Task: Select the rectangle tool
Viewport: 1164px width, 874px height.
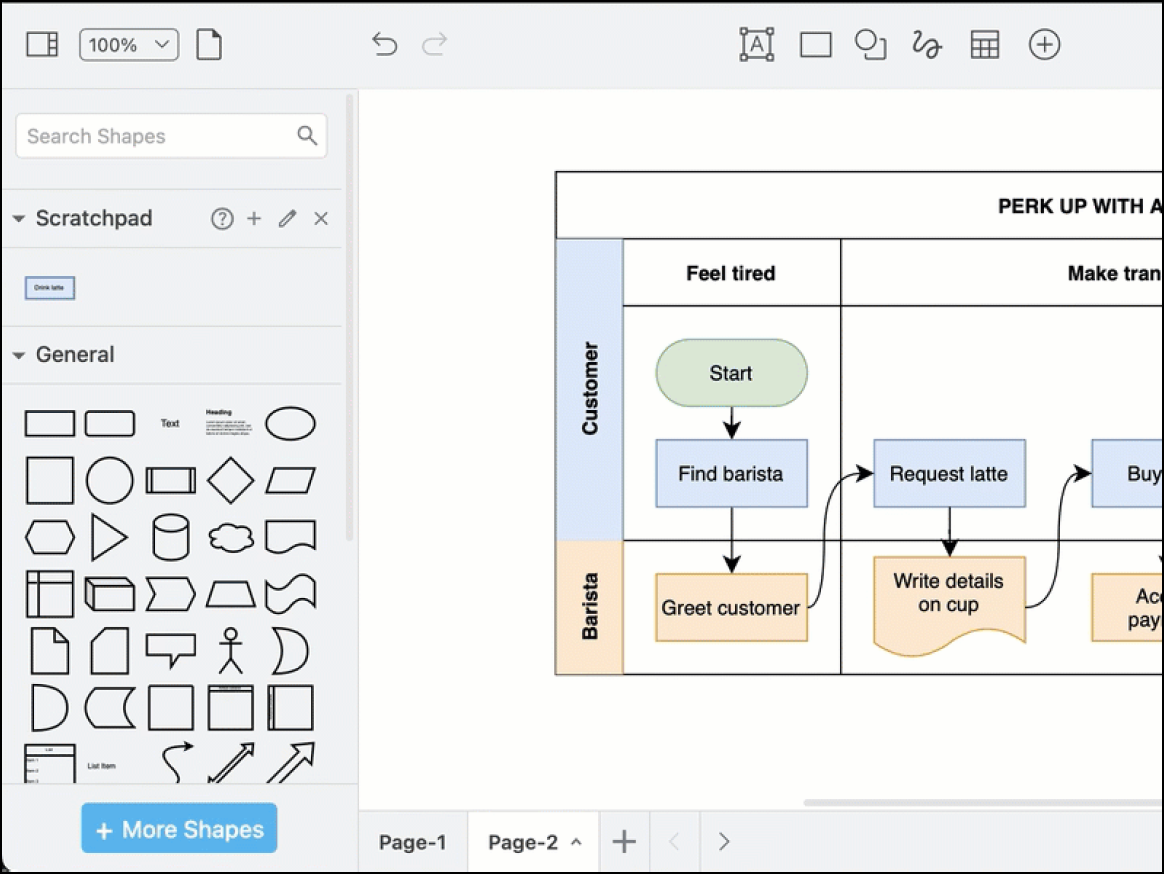Action: [x=815, y=45]
